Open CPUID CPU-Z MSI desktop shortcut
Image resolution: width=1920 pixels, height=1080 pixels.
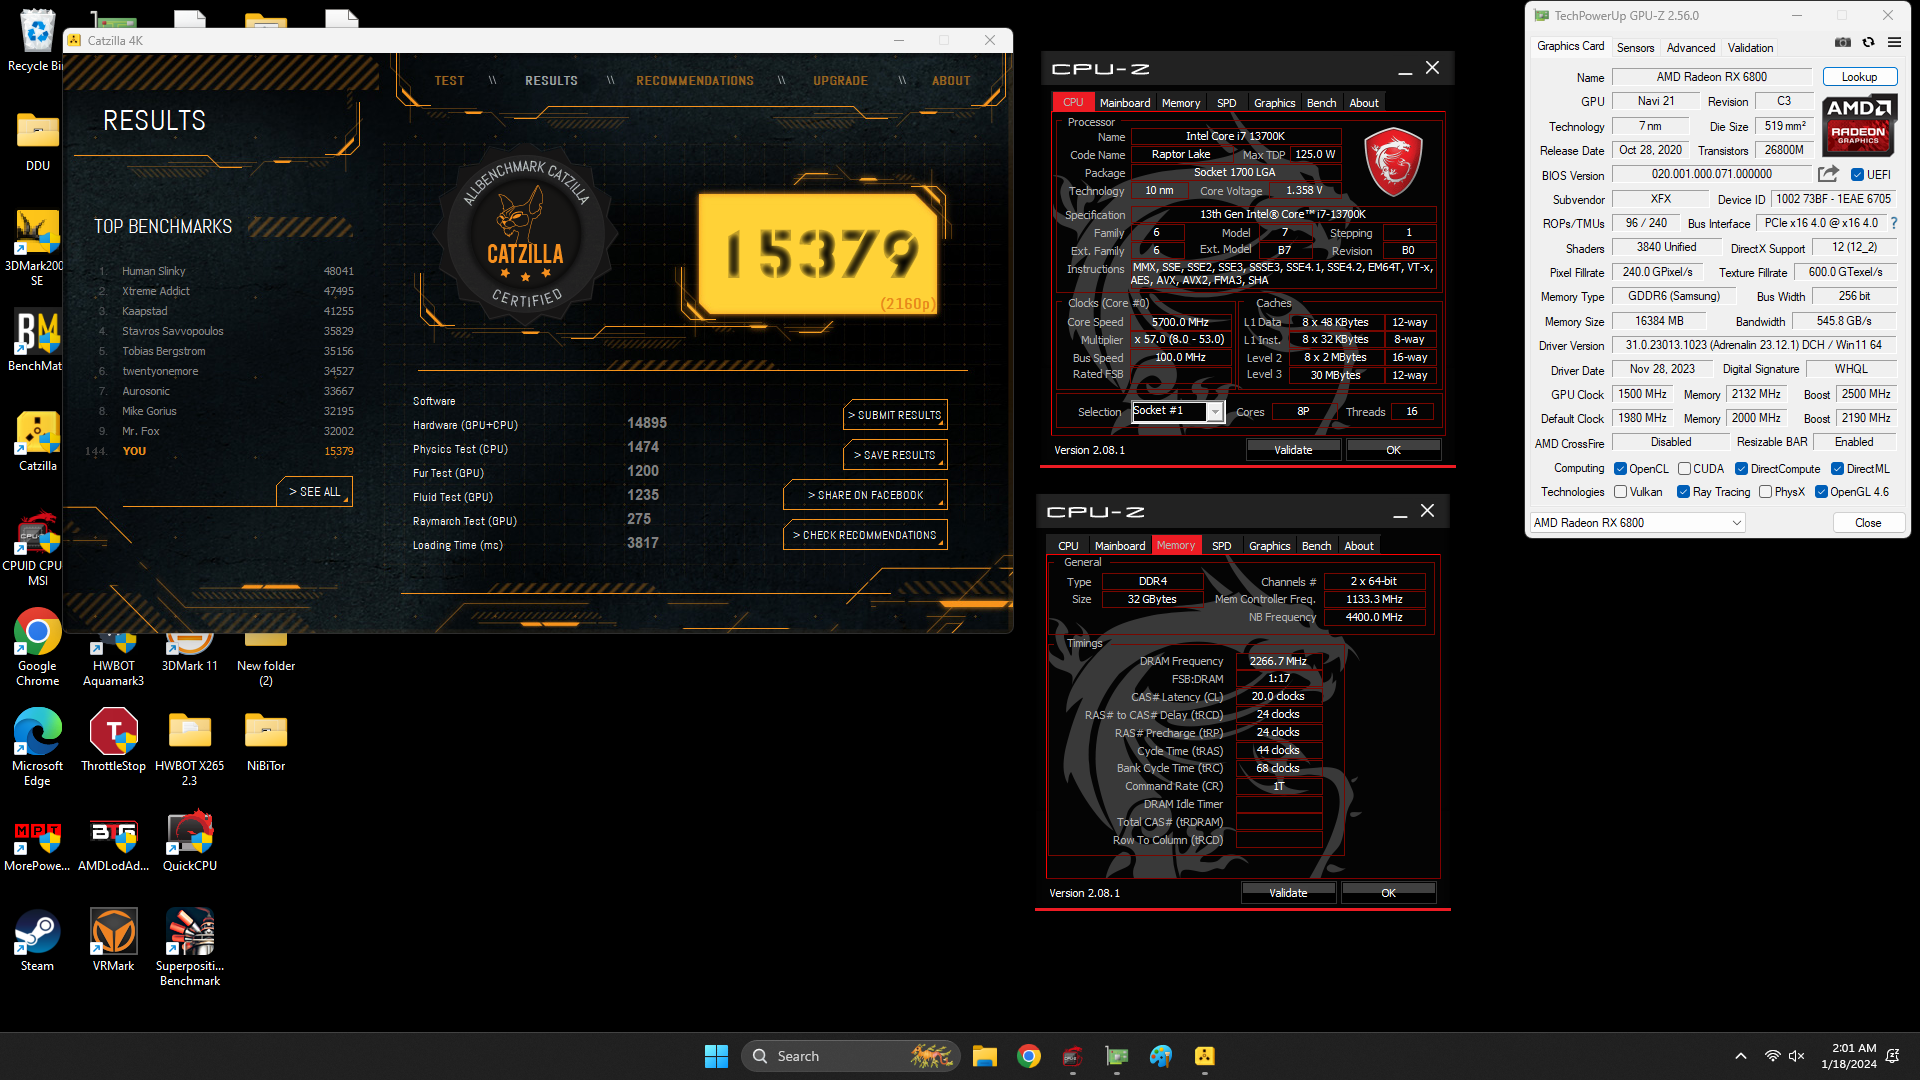pyautogui.click(x=37, y=548)
